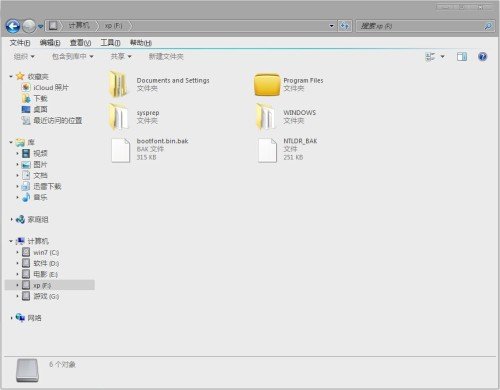Viewport: 500px width, 390px height.
Task: Select the 图片 library
Action: pos(40,164)
